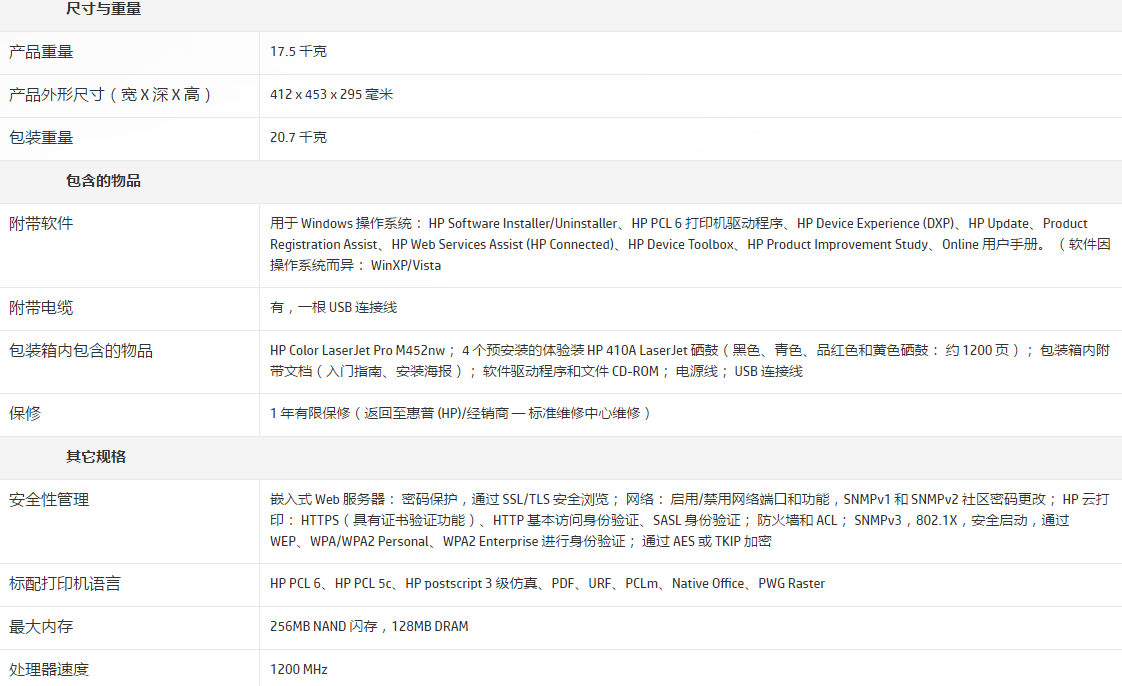Select the 最大内存 row label
Image resolution: width=1122 pixels, height=686 pixels.
(41, 627)
